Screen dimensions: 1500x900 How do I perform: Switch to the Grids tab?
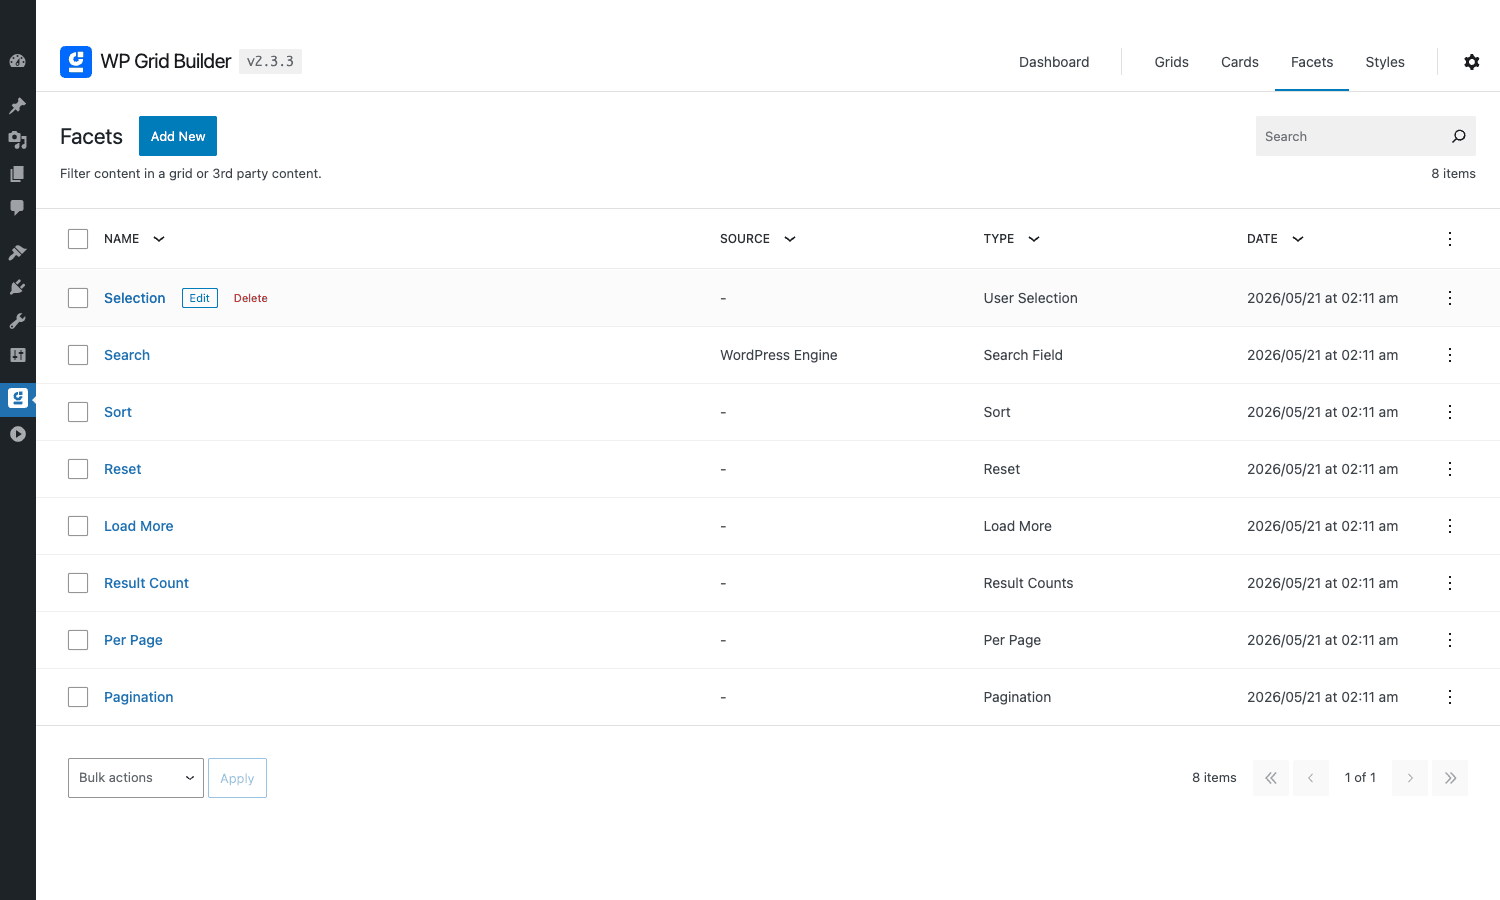[1171, 62]
